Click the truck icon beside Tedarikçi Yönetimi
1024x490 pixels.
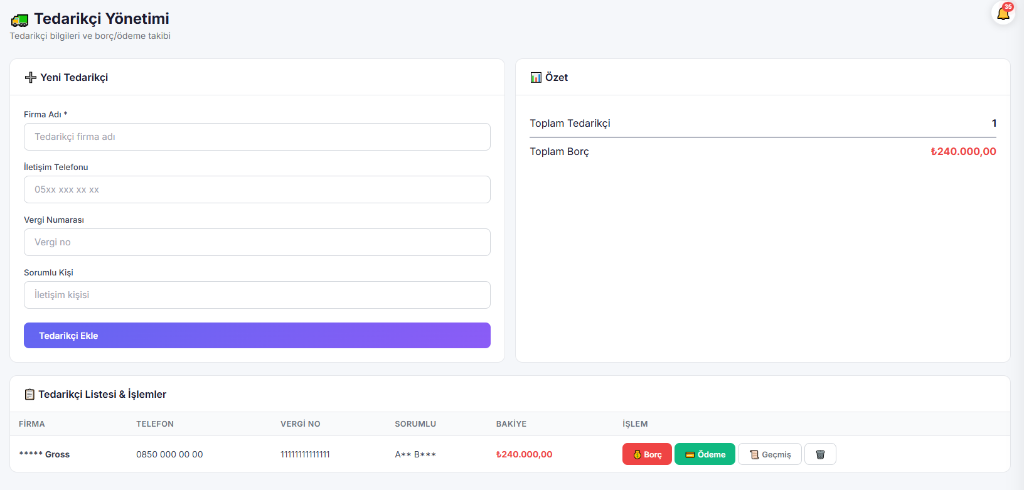click(20, 20)
